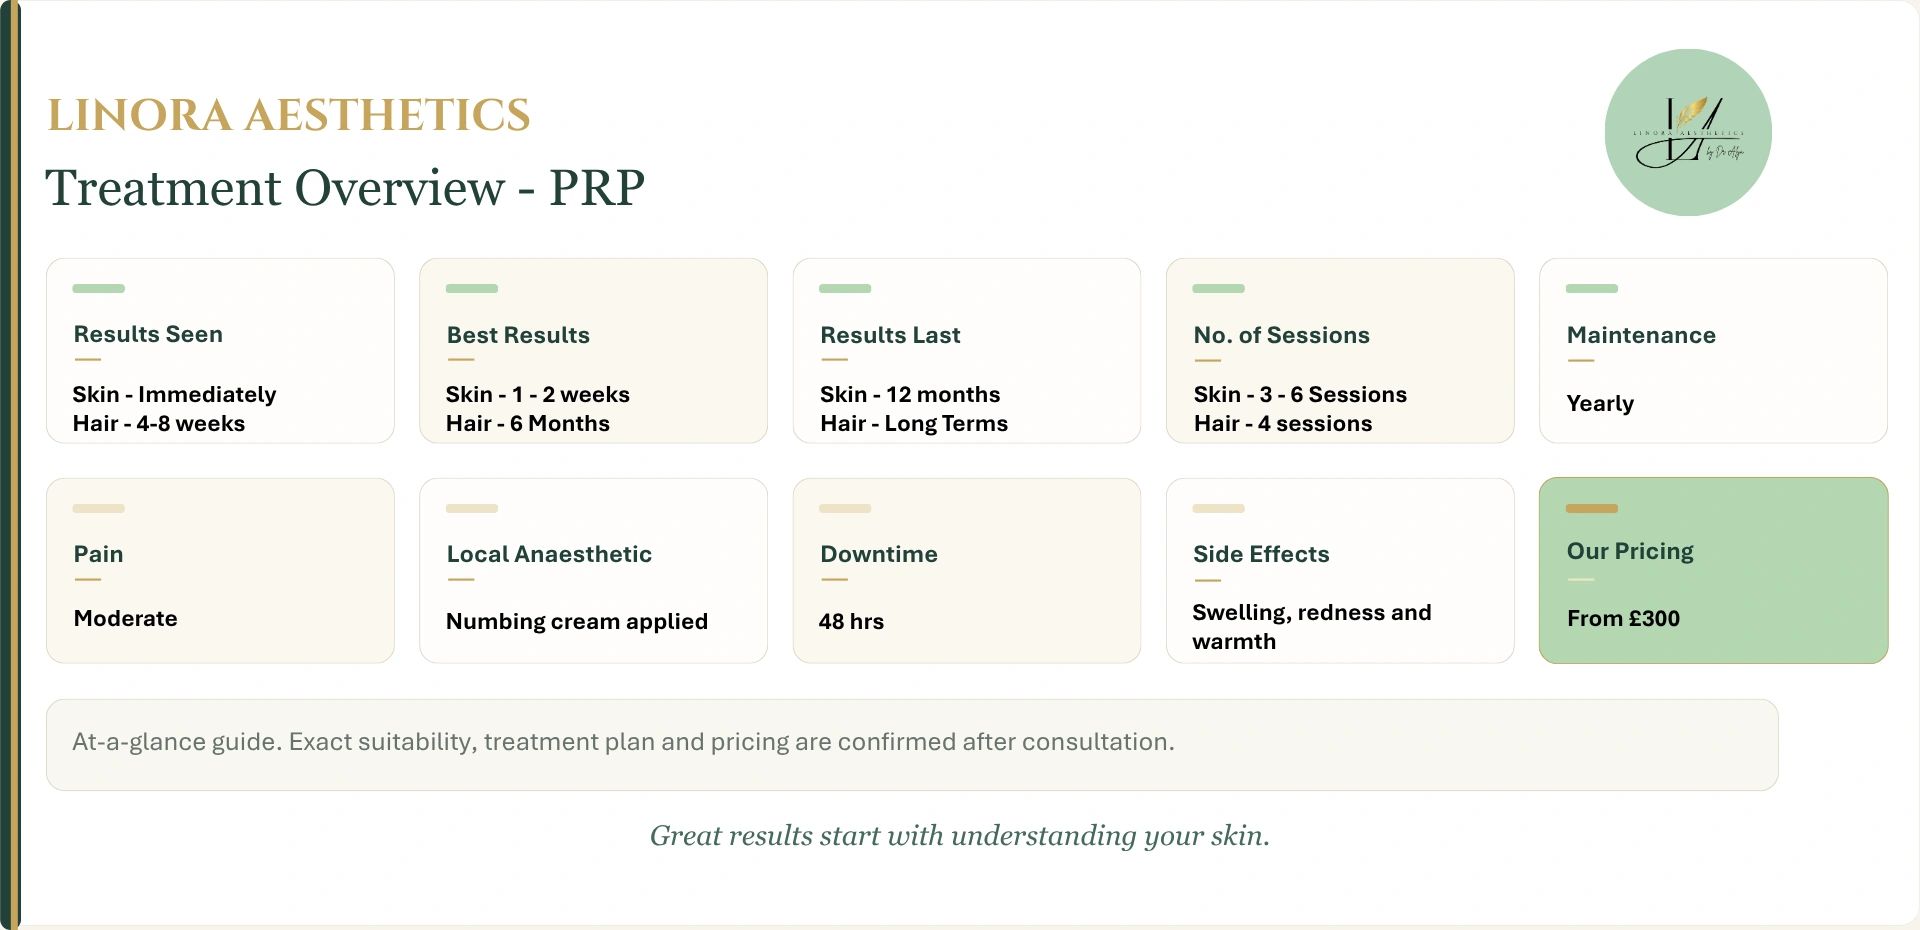Click the LINORA AESTHETICS gold heading
1920x930 pixels.
coord(289,115)
